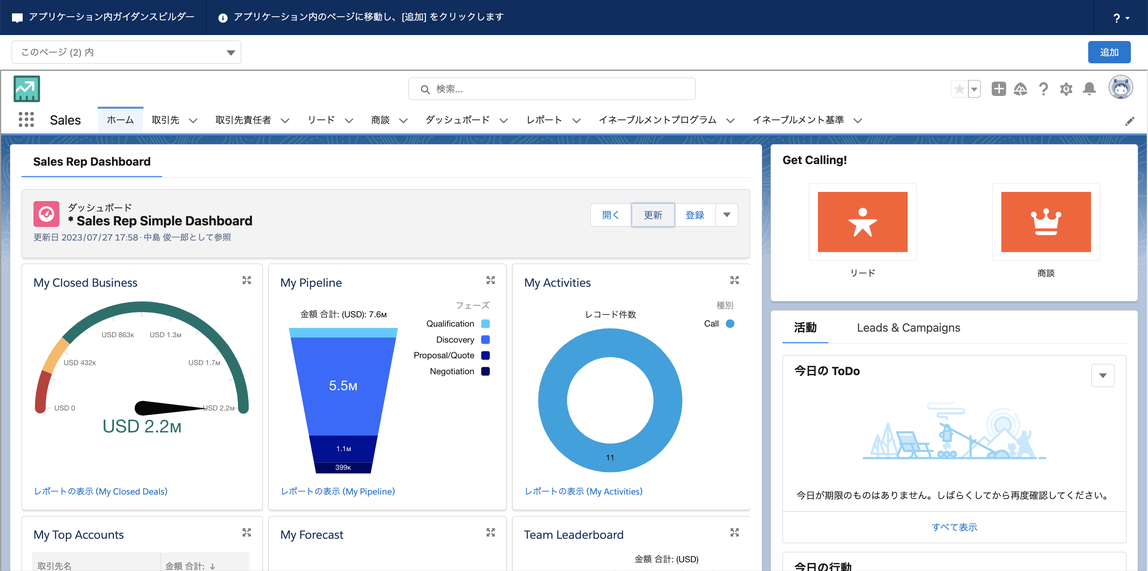Image resolution: width=1148 pixels, height=571 pixels.
Task: Click the 更新 dashboard button
Action: pyautogui.click(x=653, y=215)
